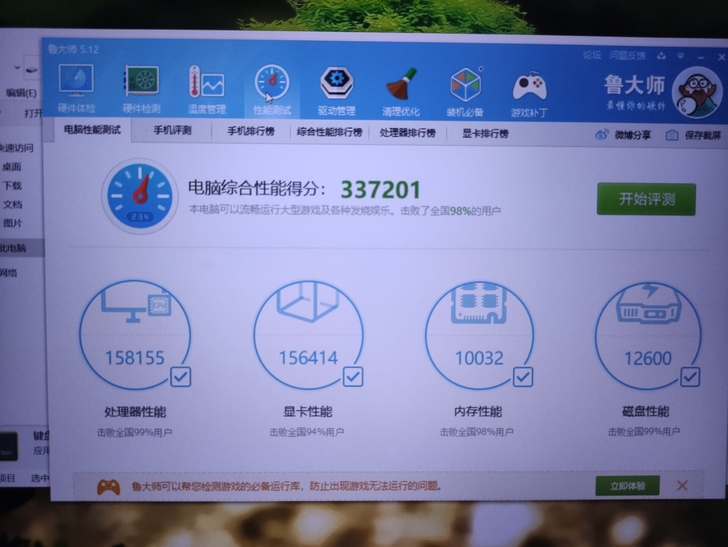The width and height of the screenshot is (728, 547).
Task: Click 击败全国94%用户 text
Action: point(307,432)
